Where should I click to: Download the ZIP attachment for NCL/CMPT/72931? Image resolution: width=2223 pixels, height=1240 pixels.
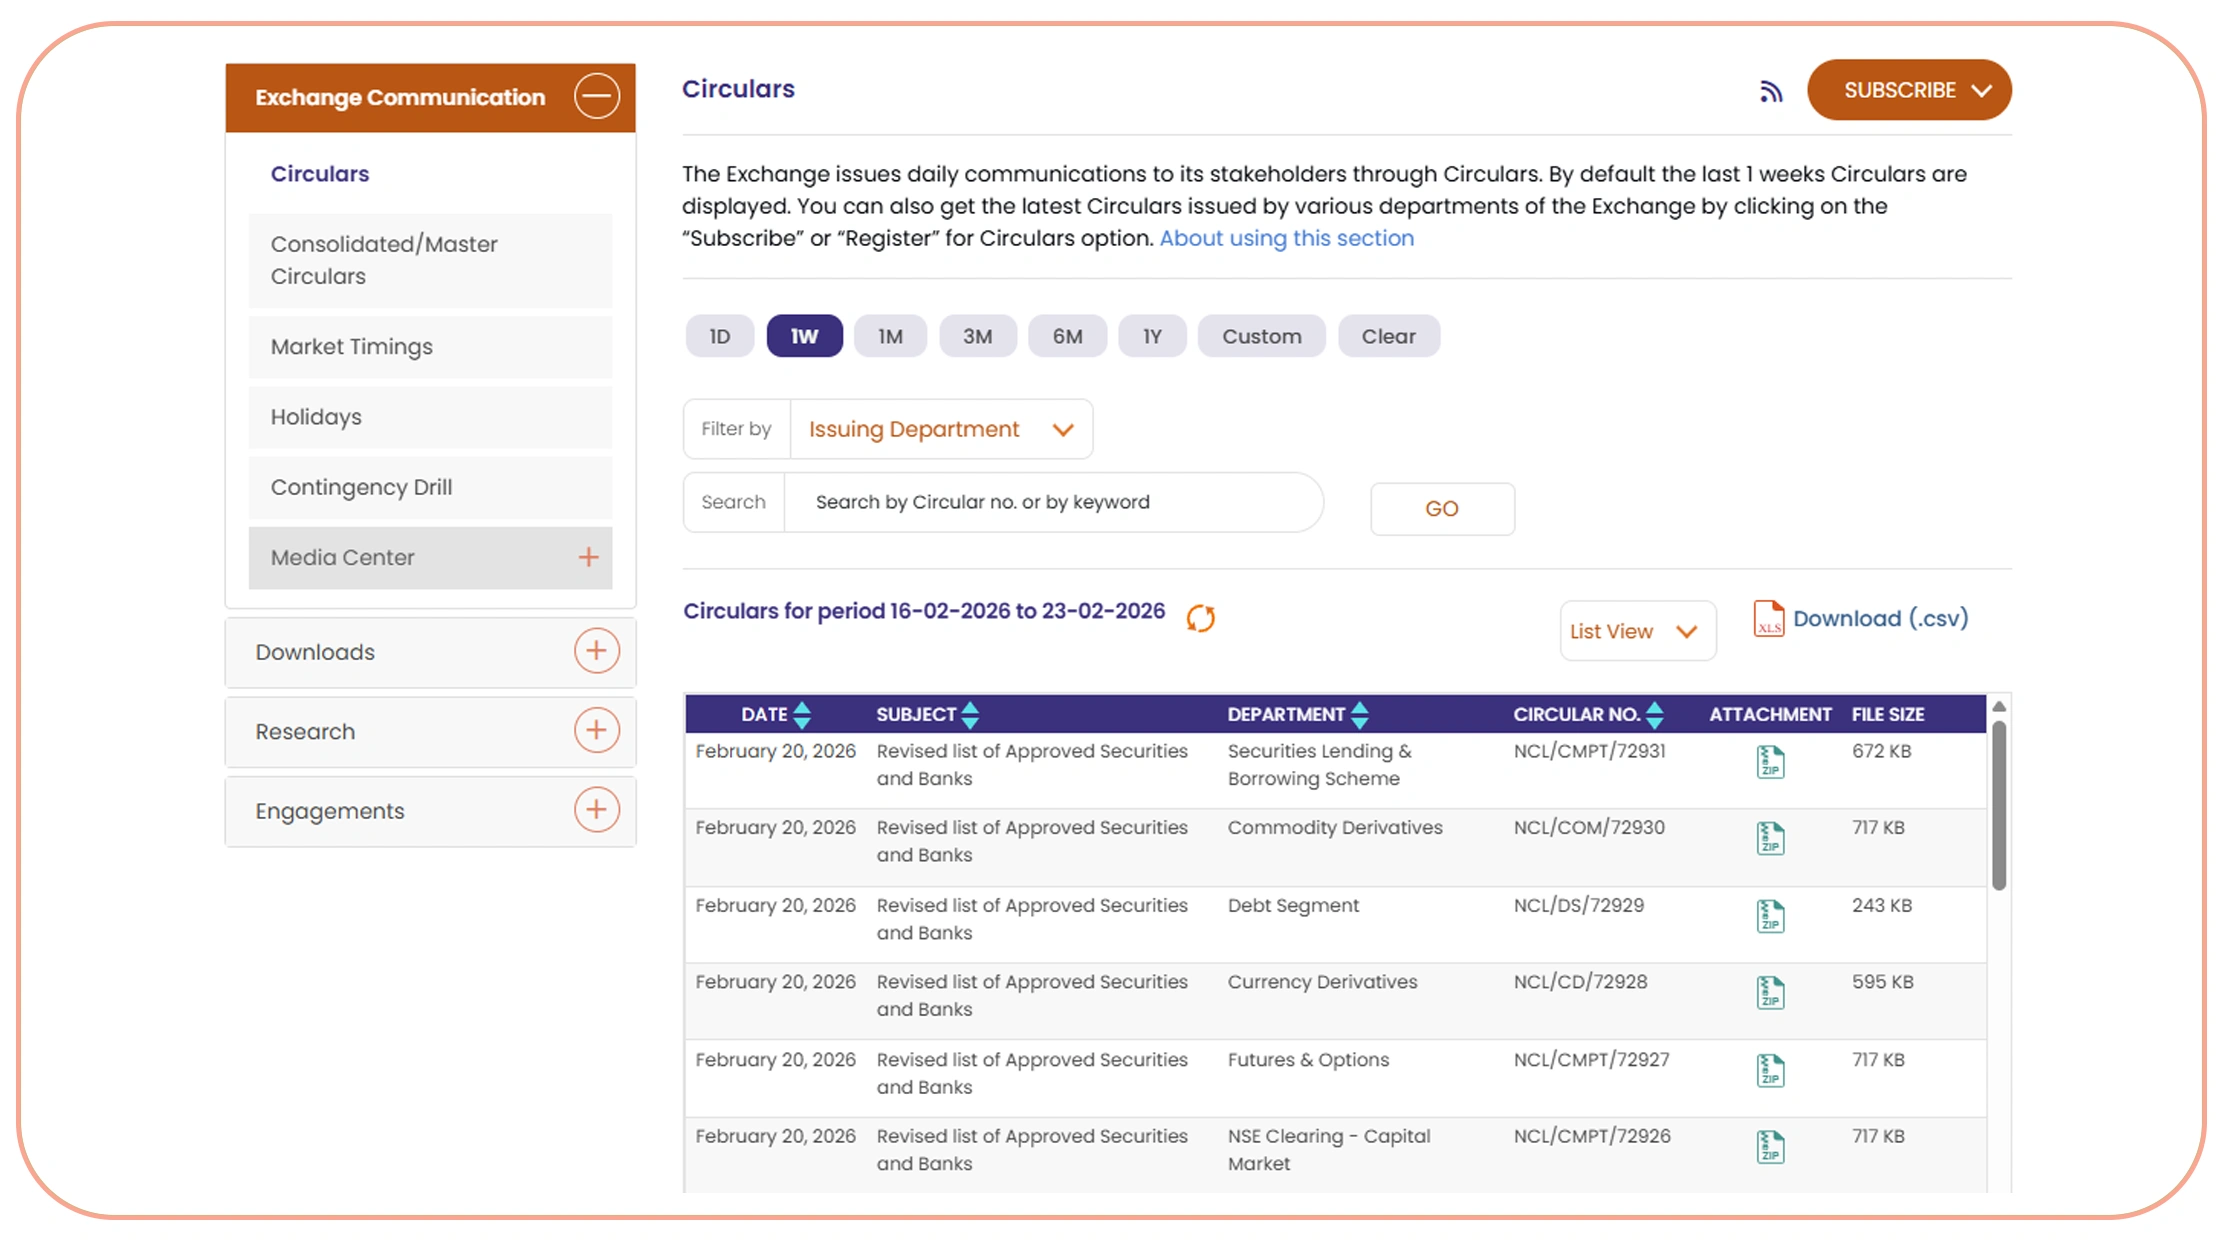[1769, 761]
